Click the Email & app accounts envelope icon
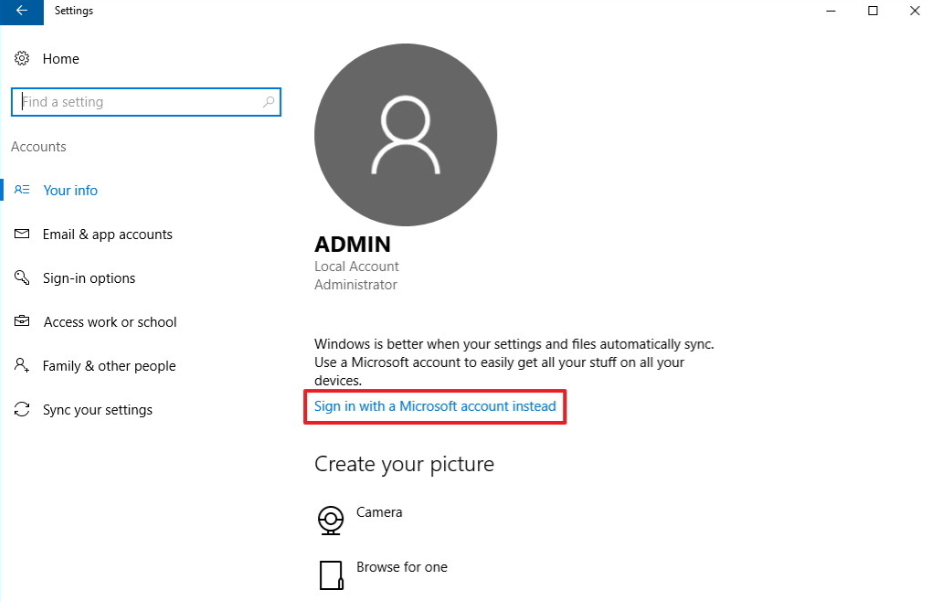 [22, 234]
